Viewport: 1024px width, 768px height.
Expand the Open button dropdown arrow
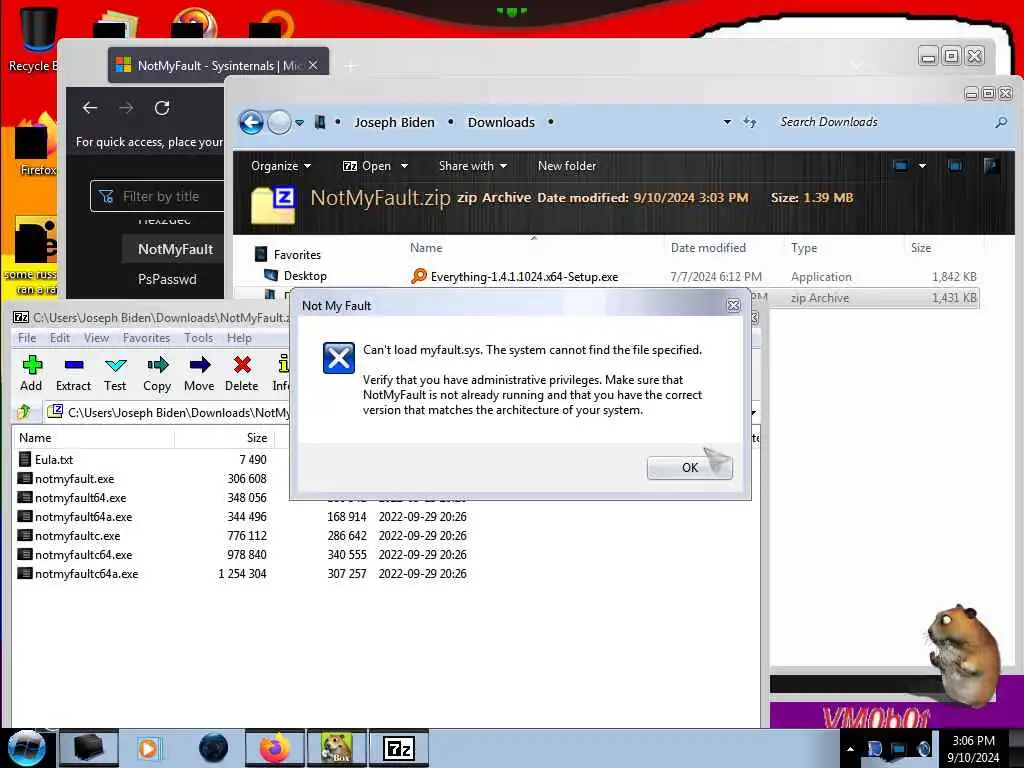tap(404, 166)
